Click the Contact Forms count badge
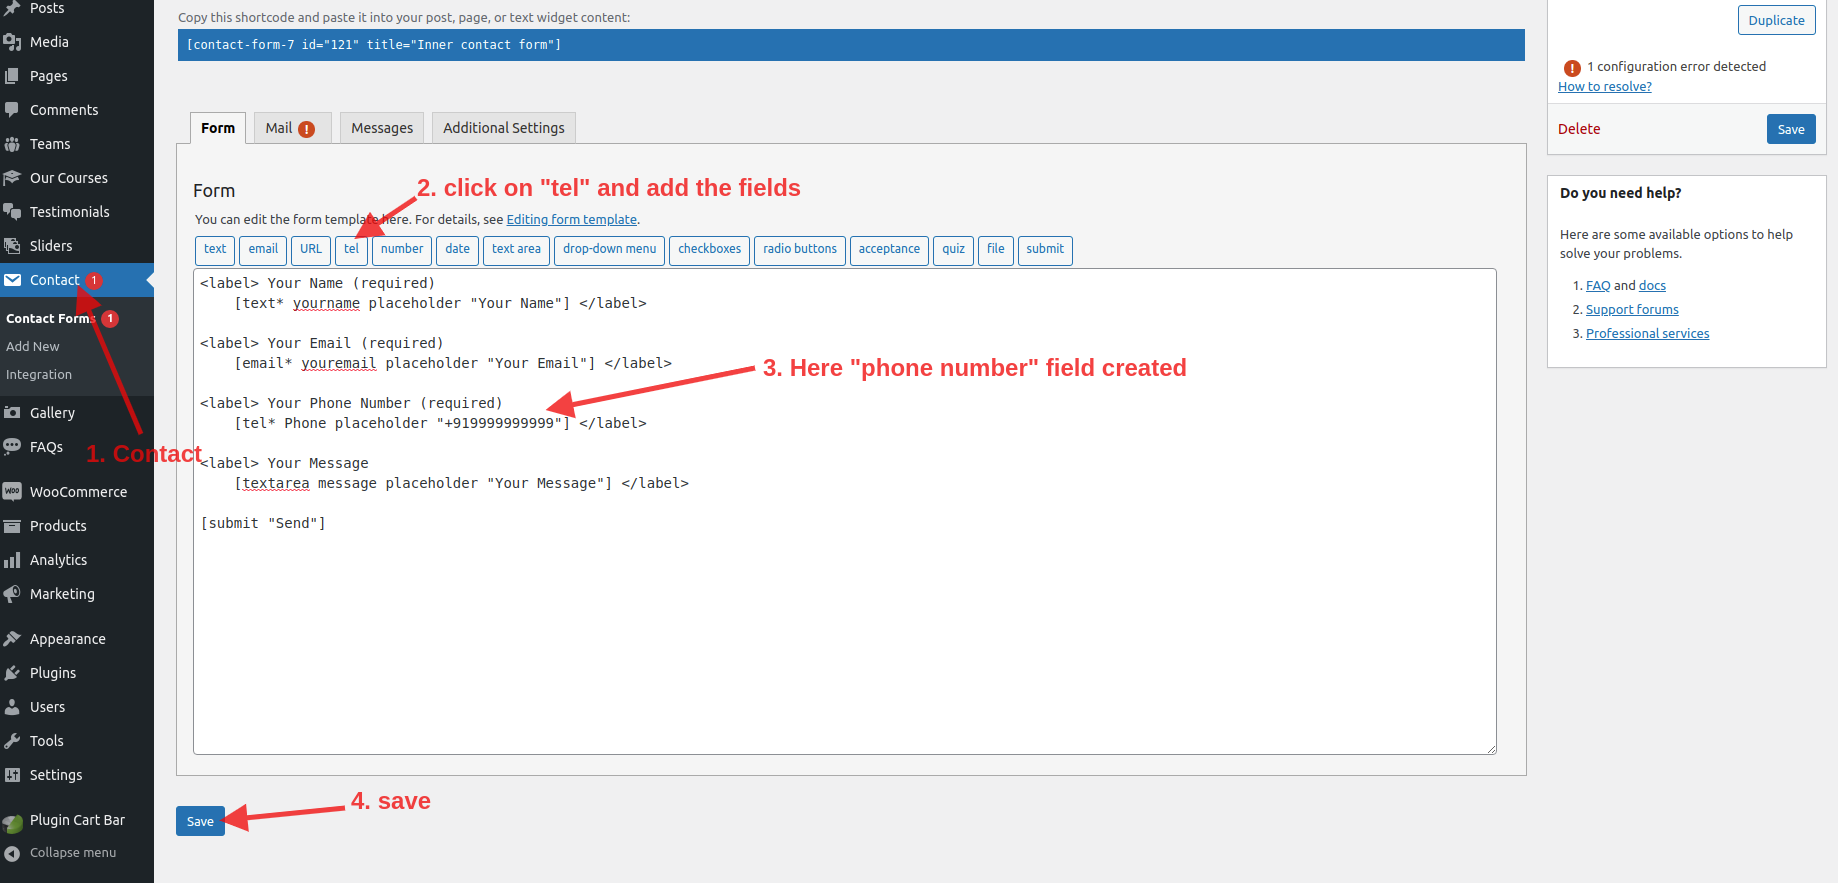This screenshot has width=1838, height=883. coord(110,319)
